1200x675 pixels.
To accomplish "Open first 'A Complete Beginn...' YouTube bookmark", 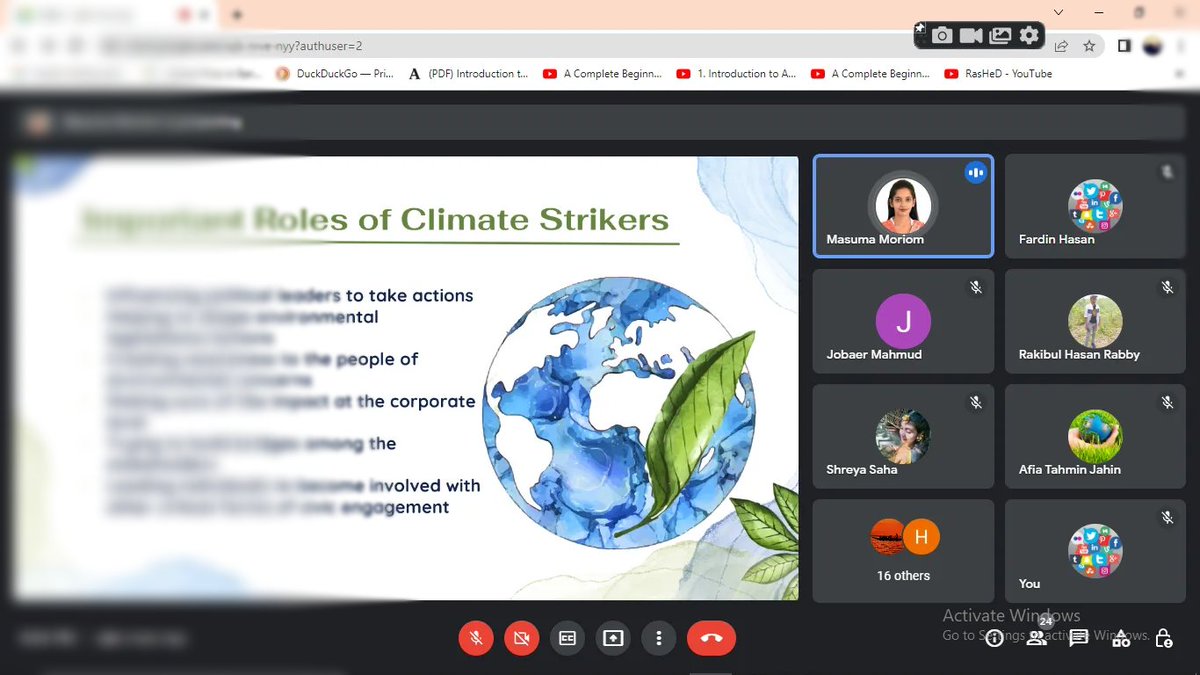I will (603, 73).
